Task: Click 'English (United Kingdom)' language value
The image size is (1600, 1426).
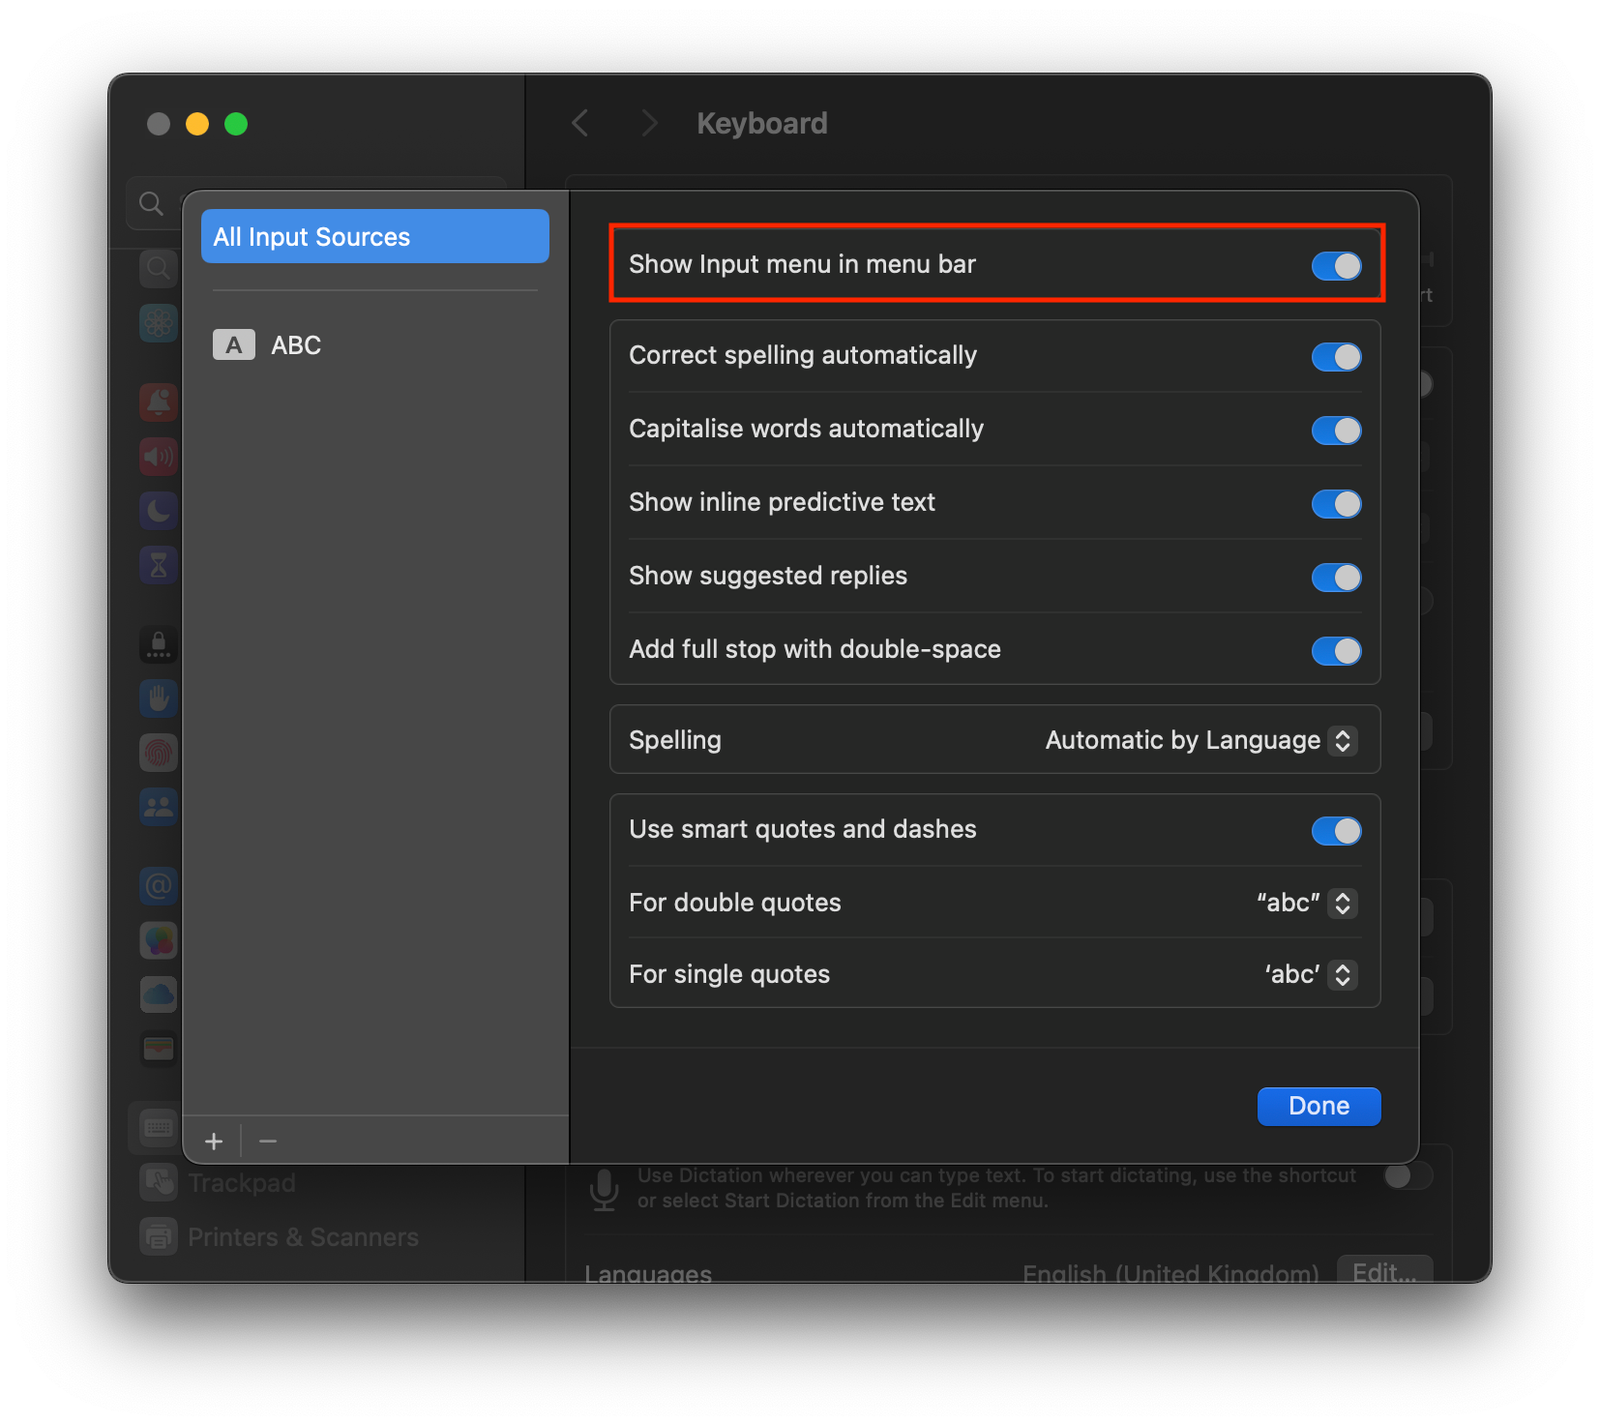Action: click(1170, 1274)
